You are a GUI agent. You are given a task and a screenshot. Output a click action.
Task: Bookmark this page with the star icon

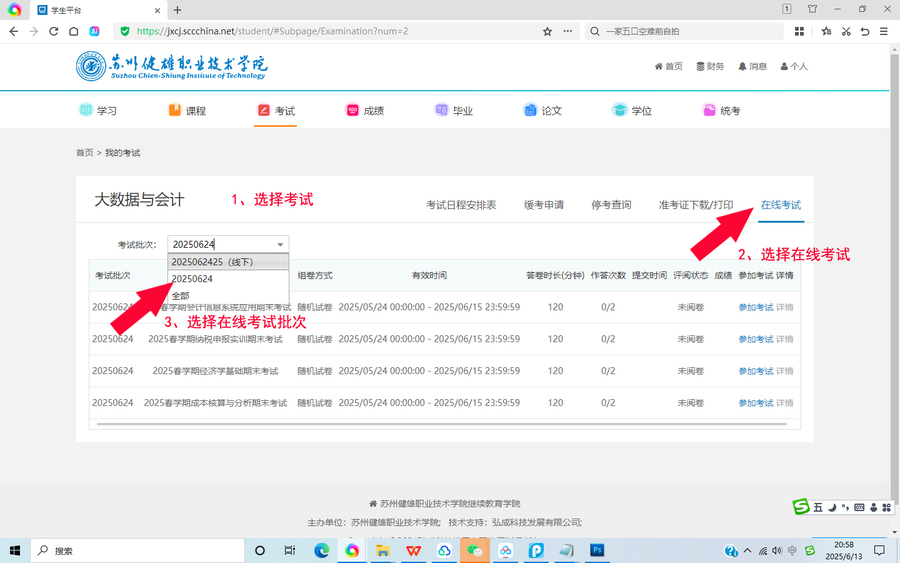click(x=547, y=32)
